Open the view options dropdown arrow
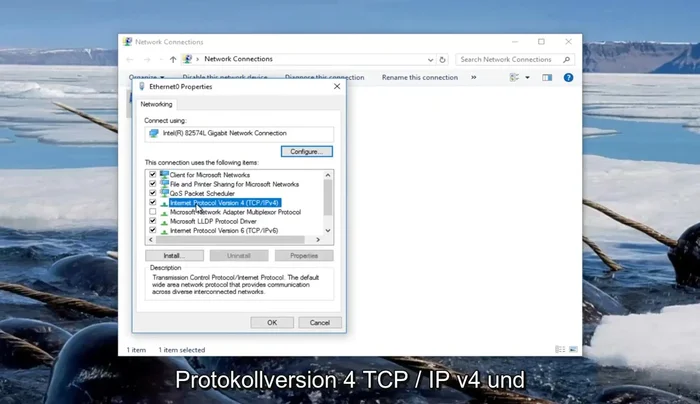700x404 pixels. 527,77
